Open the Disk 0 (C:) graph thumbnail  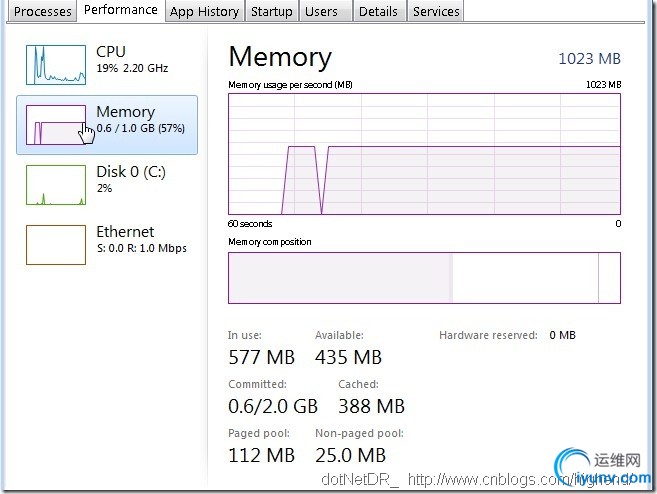55,185
